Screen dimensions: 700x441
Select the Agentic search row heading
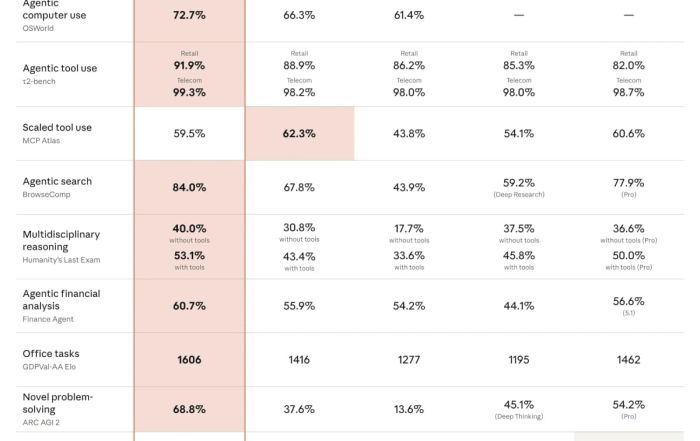tap(57, 181)
